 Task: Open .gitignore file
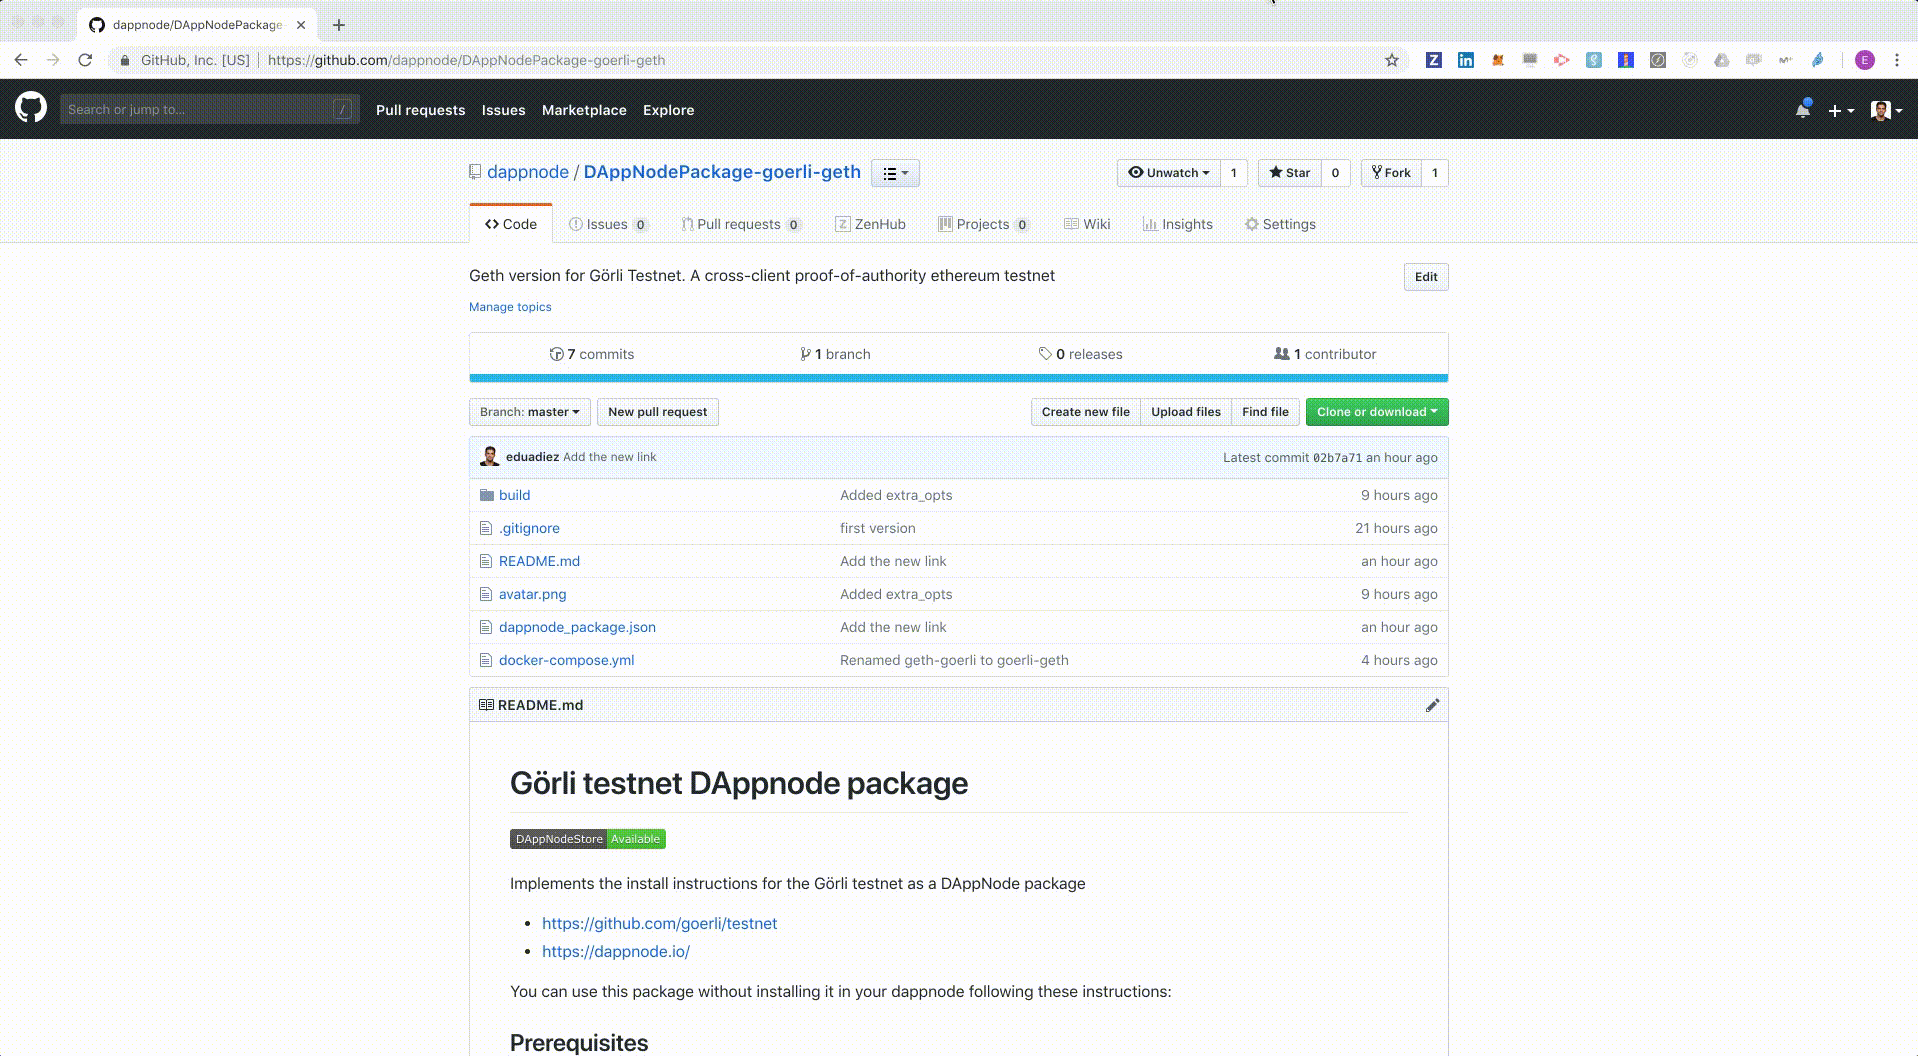click(x=529, y=528)
